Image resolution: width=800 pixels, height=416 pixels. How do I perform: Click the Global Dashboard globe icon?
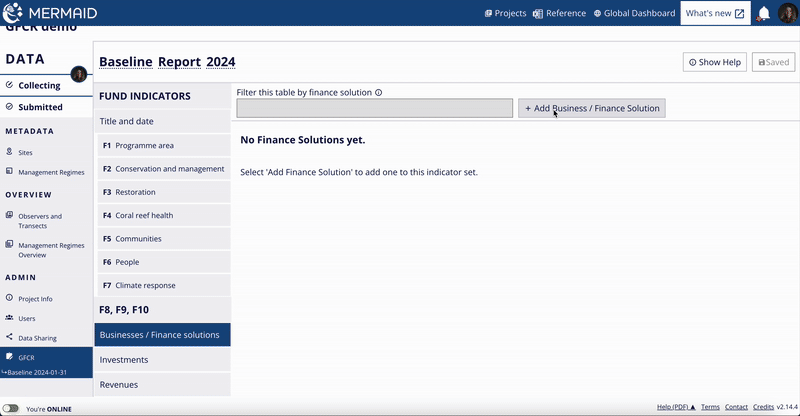[x=597, y=13]
